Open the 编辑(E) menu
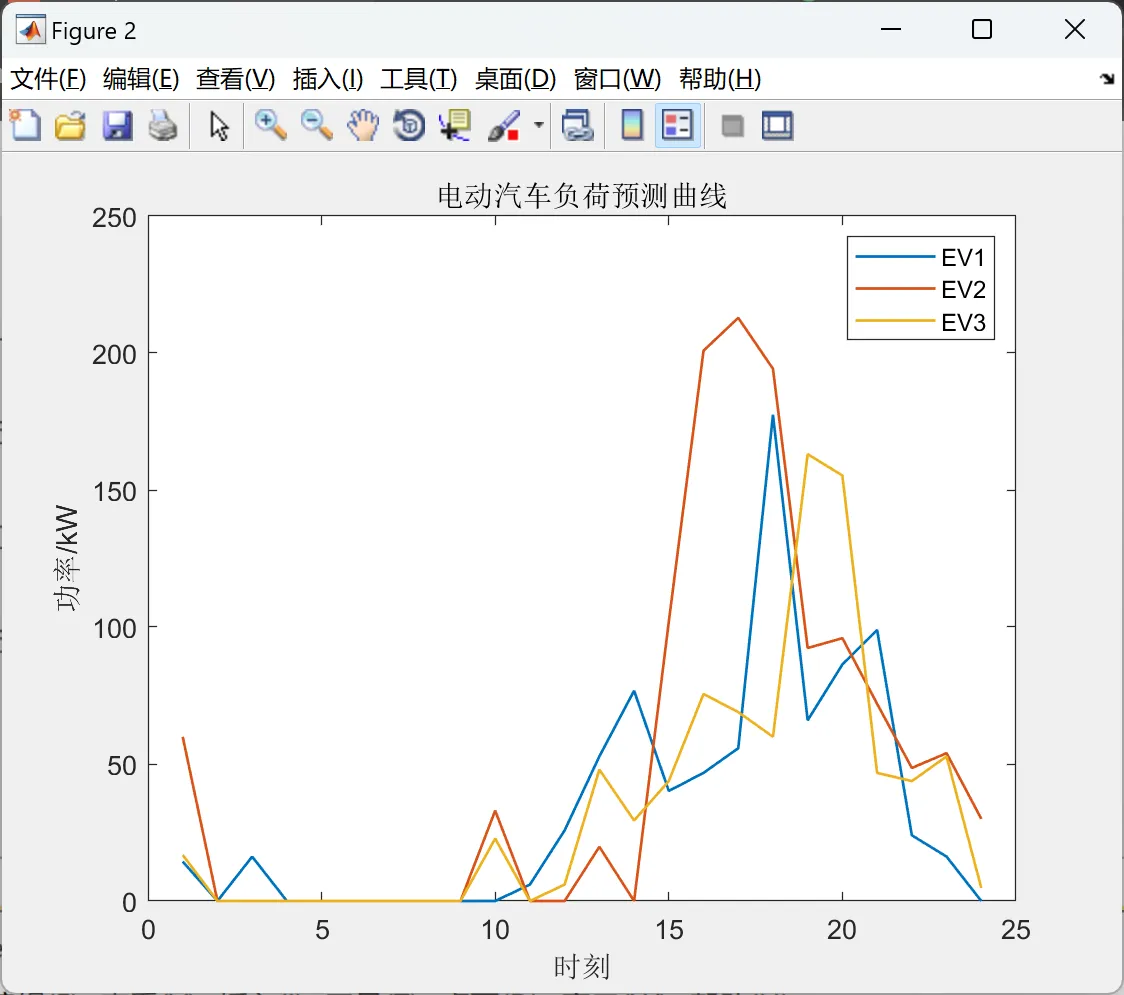Screen dimensions: 1124x995 pos(140,79)
